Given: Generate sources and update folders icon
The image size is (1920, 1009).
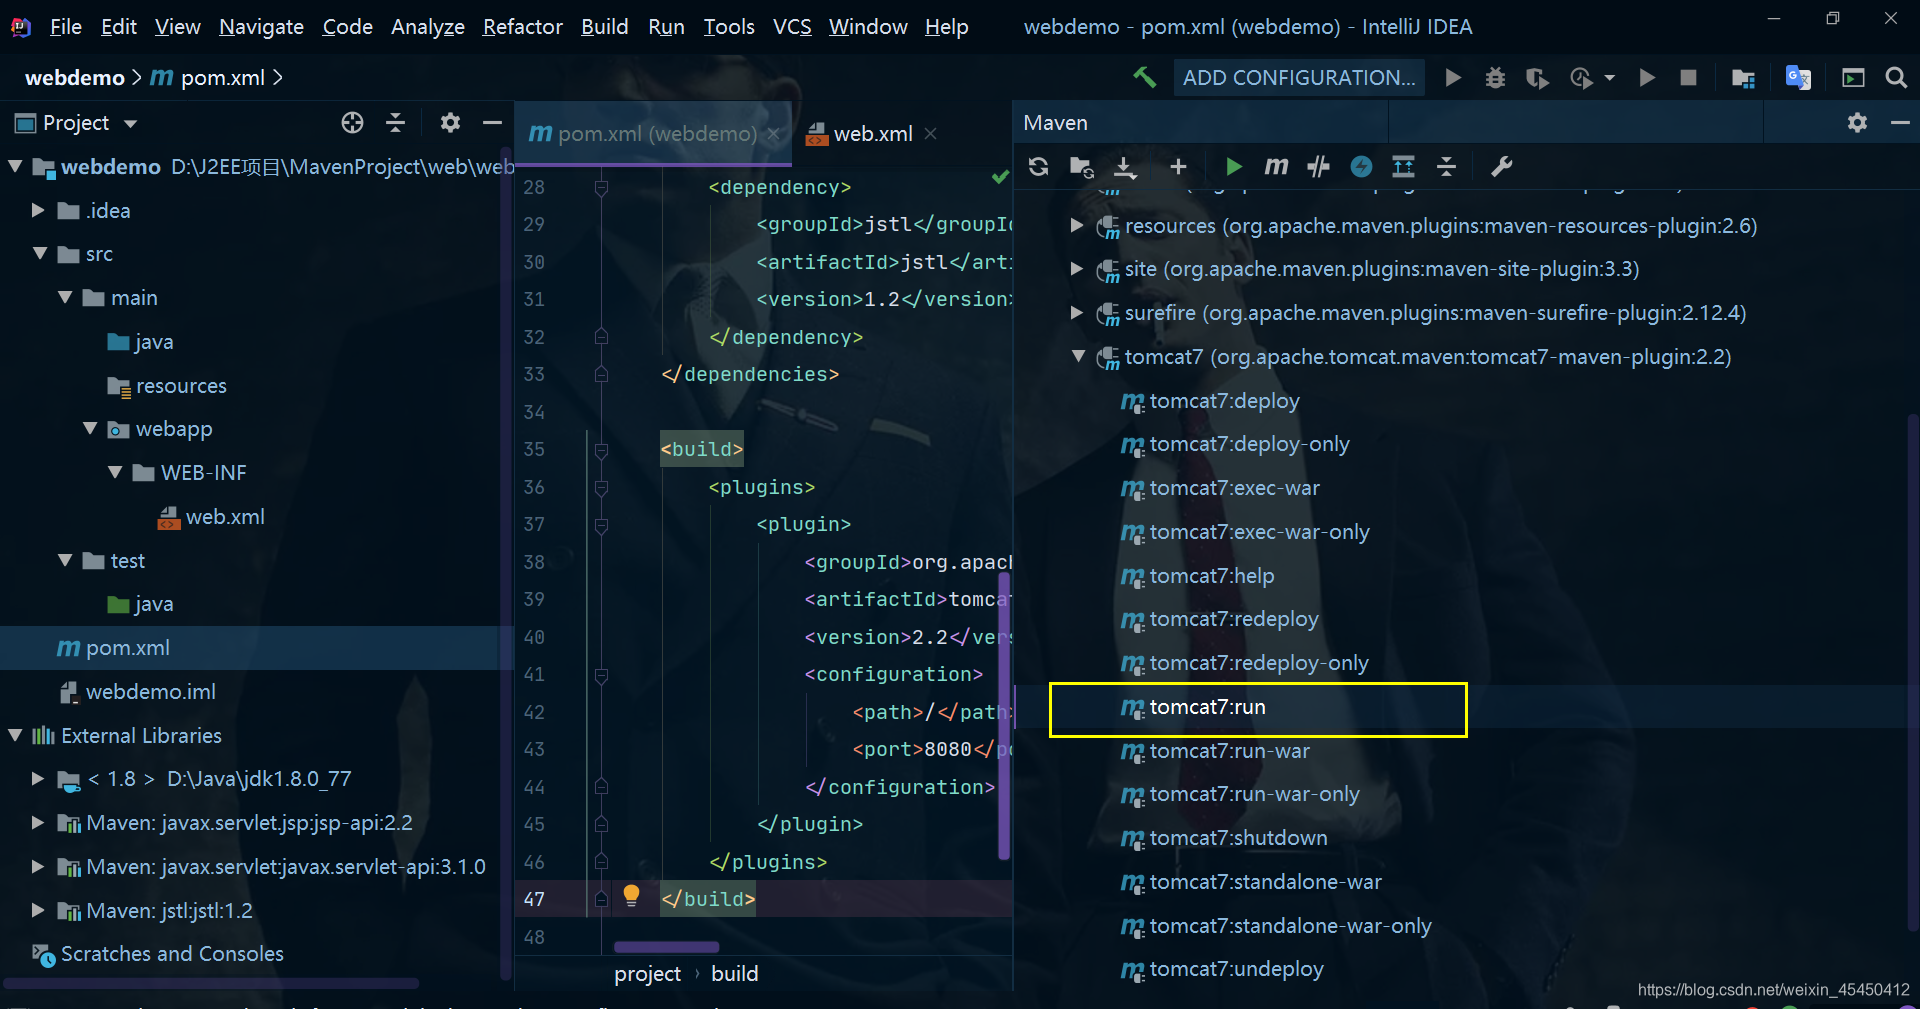Looking at the screenshot, I should coord(1081,166).
